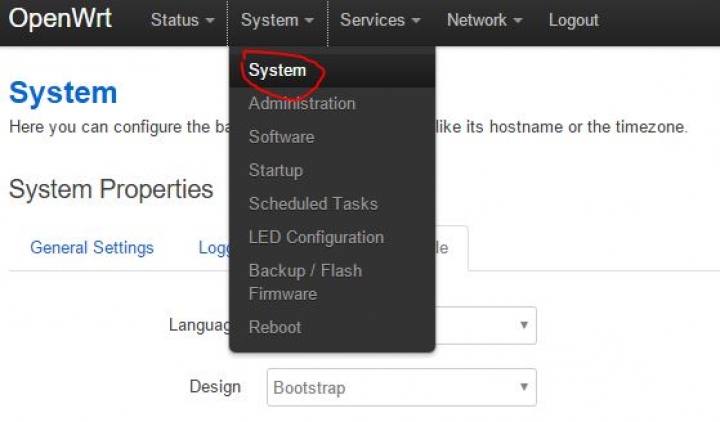Open the Administration menu entry
This screenshot has width=720, height=422.
[x=332, y=103]
